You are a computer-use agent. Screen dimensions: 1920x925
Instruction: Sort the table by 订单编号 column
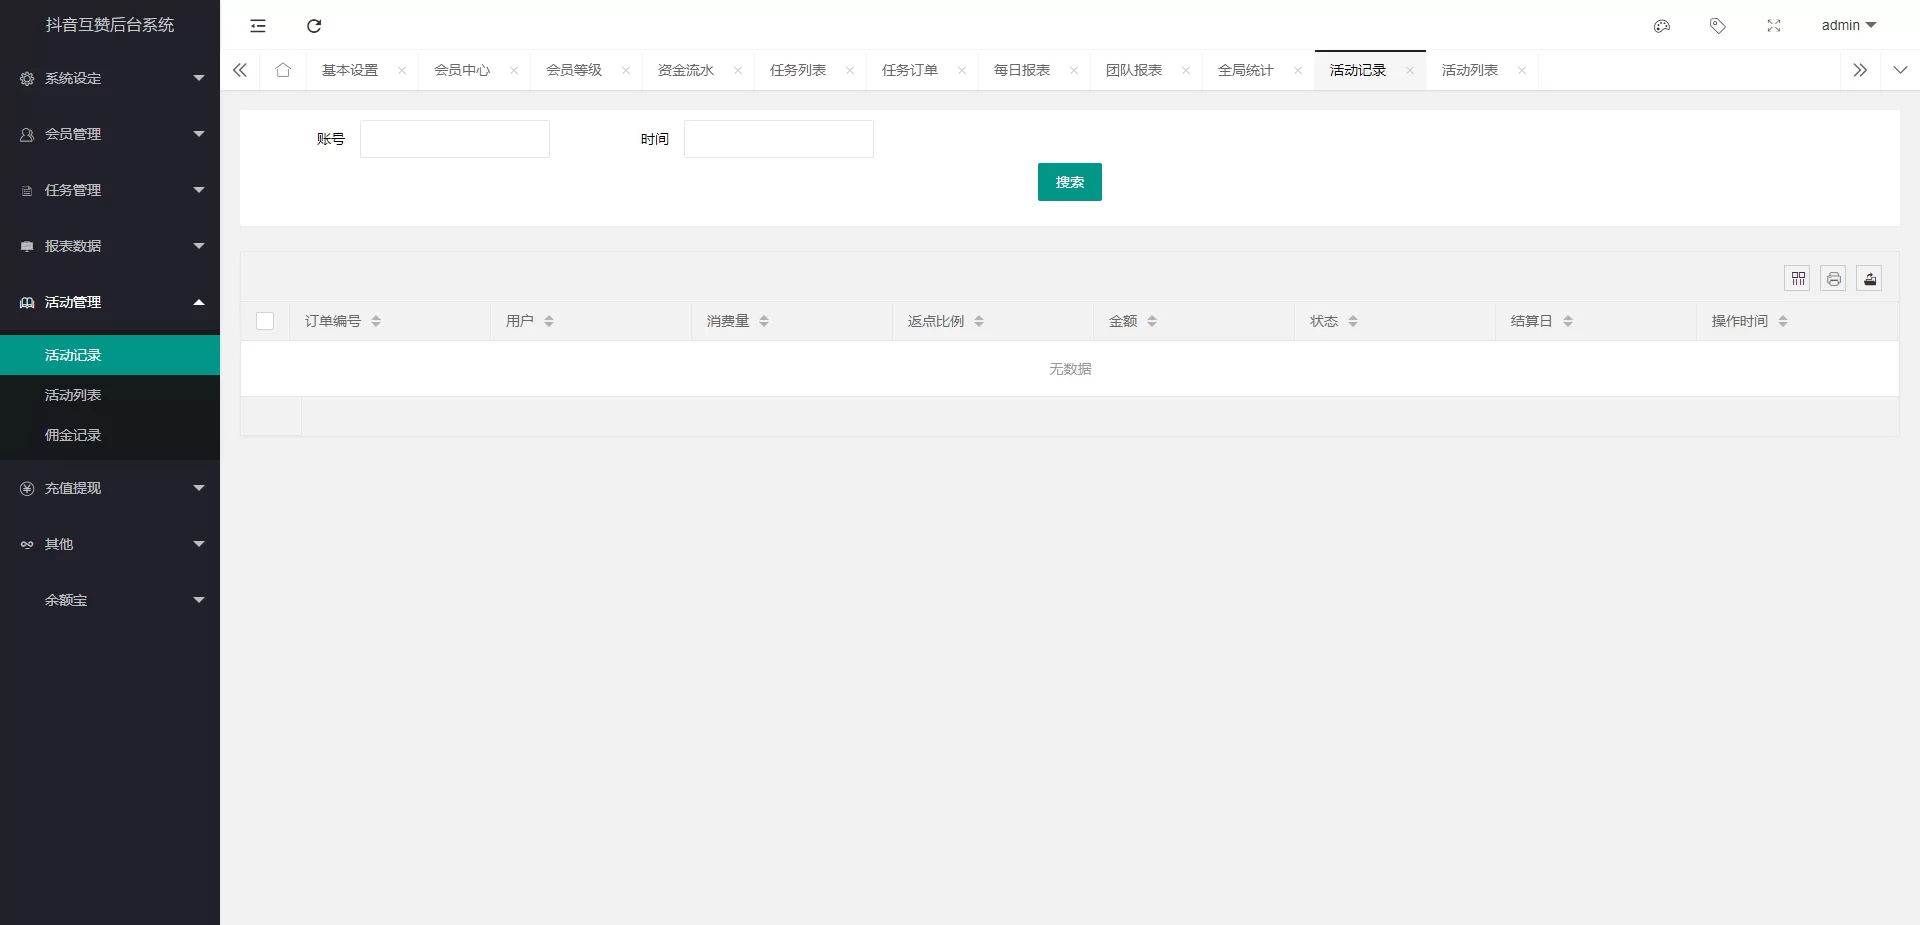tap(376, 321)
